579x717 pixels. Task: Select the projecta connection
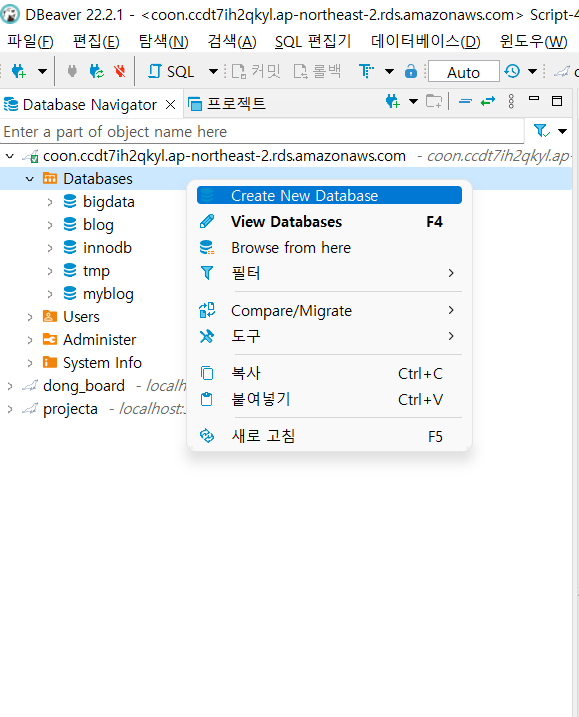[70, 409]
